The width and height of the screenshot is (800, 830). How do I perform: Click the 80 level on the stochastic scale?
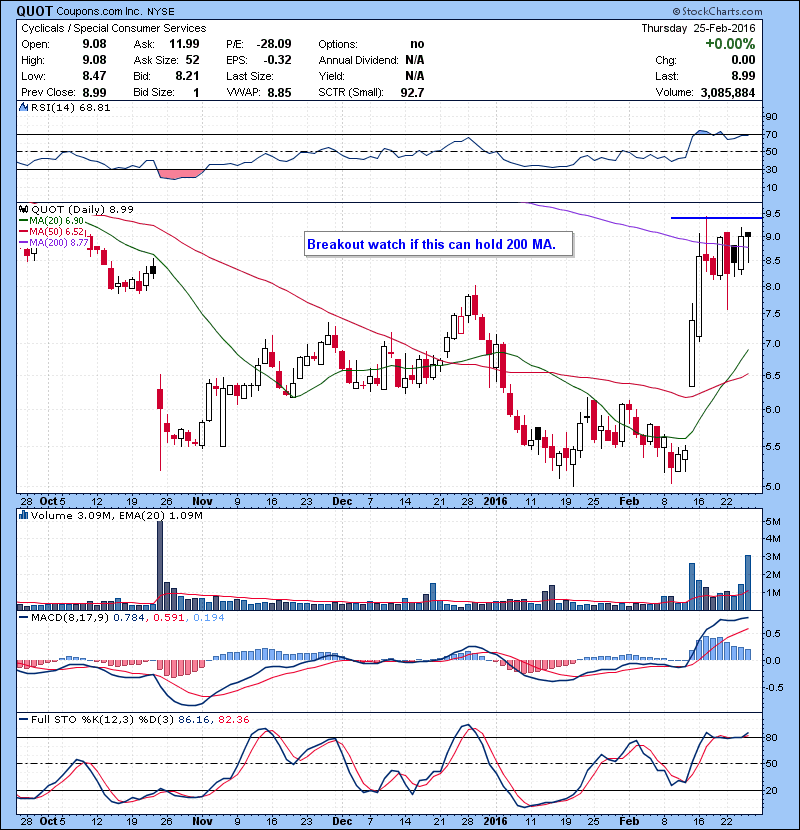point(771,737)
